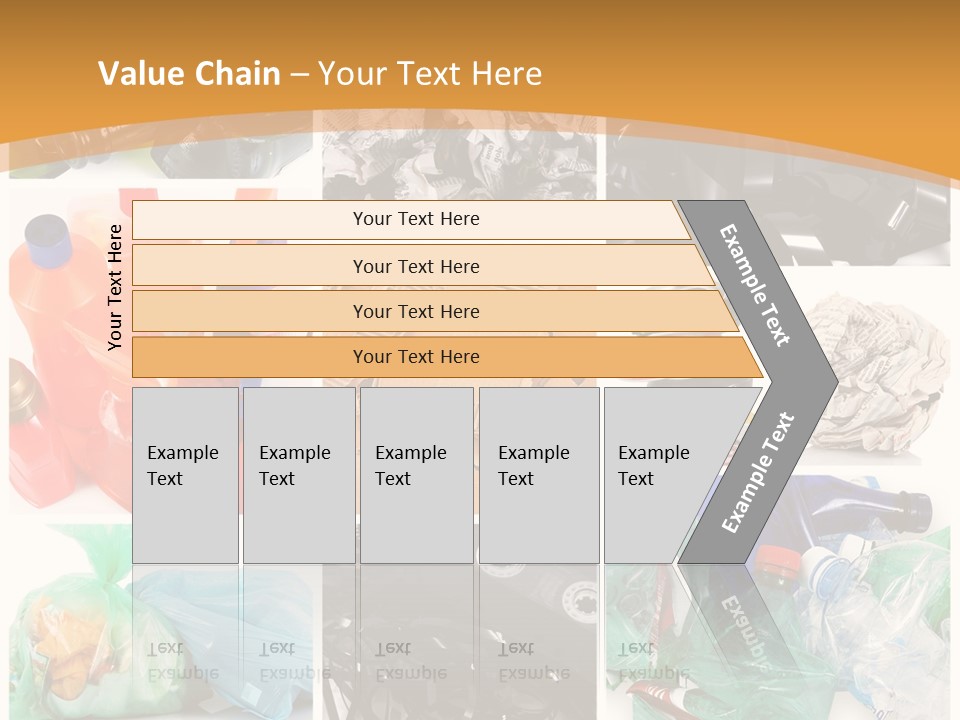The width and height of the screenshot is (960, 720).
Task: Select the vertical "Your Text Here" side label
Action: (115, 287)
